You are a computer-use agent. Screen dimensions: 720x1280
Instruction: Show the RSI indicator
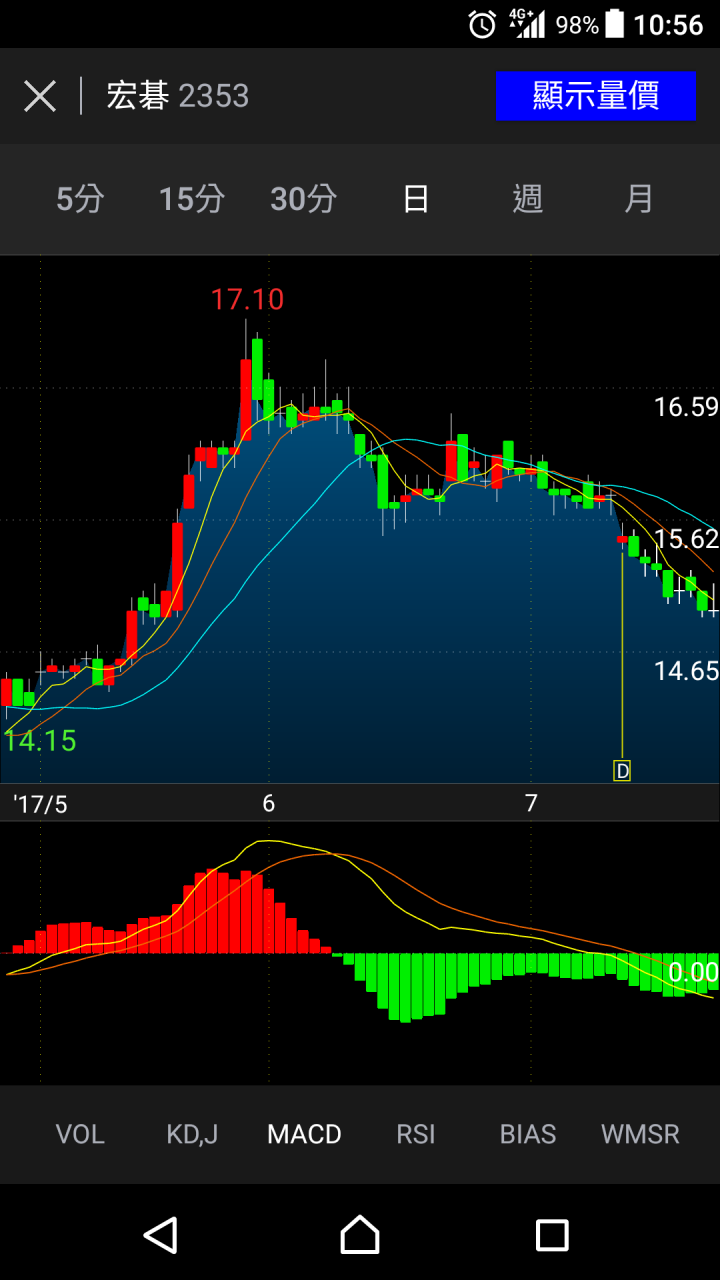(416, 1134)
